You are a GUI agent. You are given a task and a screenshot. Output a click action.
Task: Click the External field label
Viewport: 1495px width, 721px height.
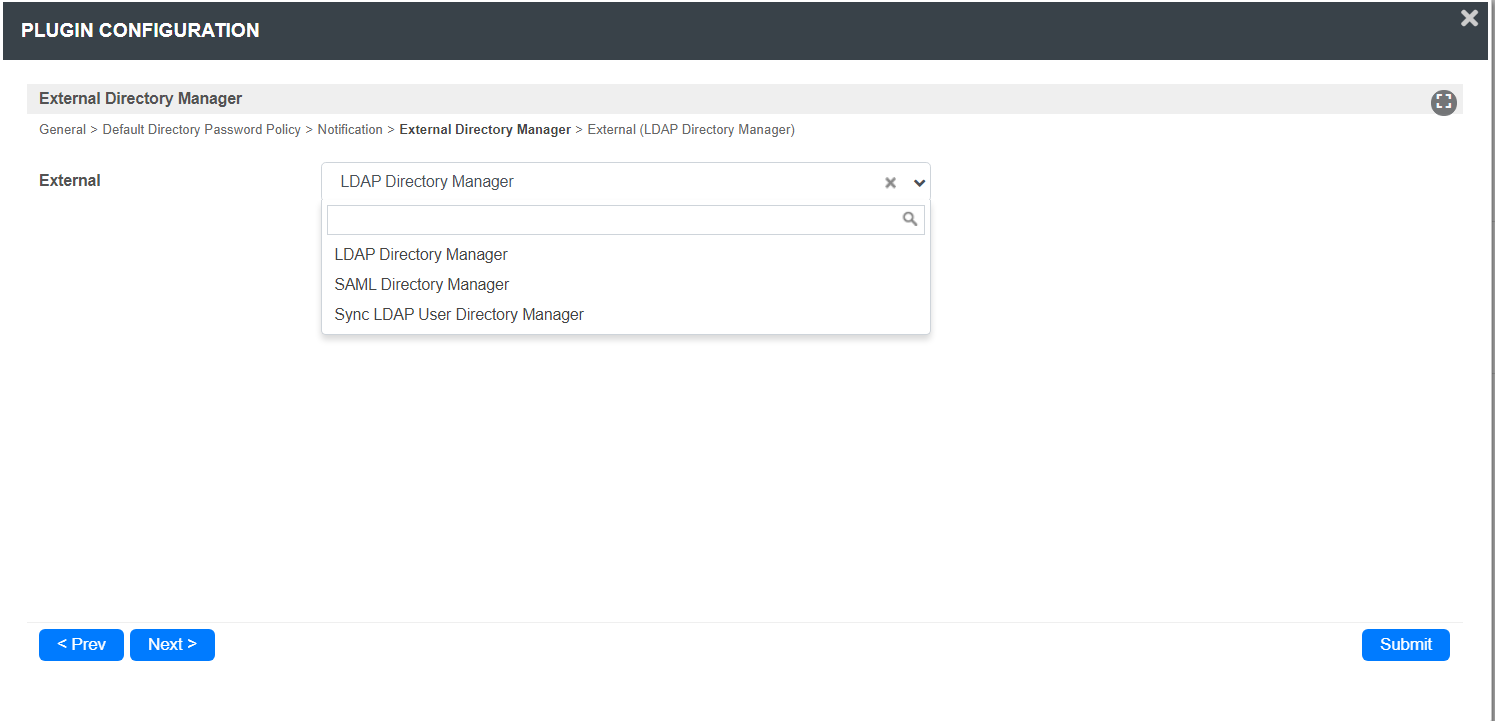coord(70,181)
